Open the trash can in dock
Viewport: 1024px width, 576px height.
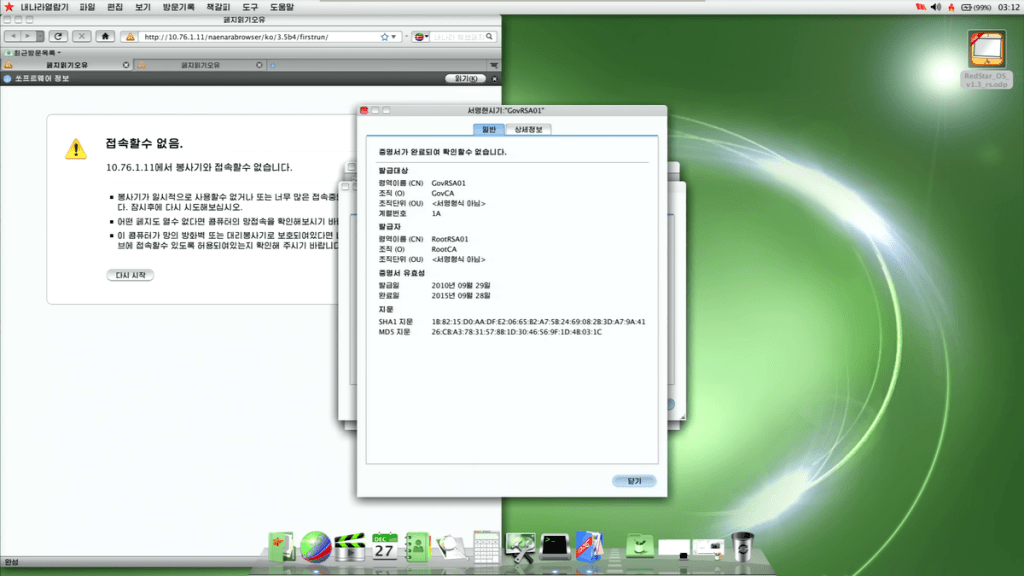pos(741,545)
